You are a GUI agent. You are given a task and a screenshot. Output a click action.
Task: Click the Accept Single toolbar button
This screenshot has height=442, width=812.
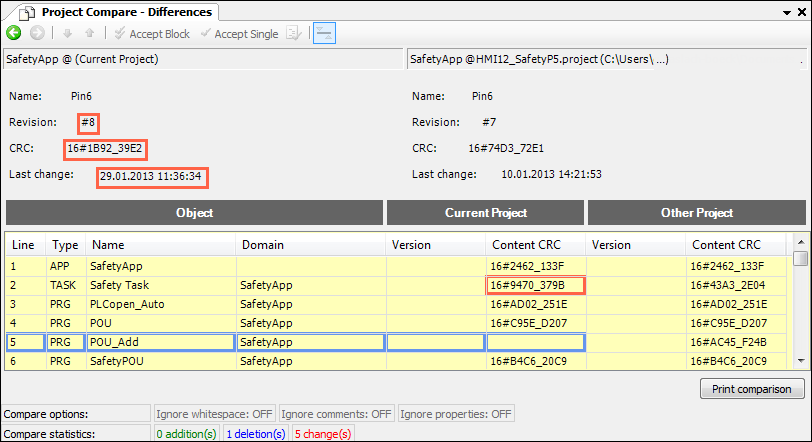(240, 33)
